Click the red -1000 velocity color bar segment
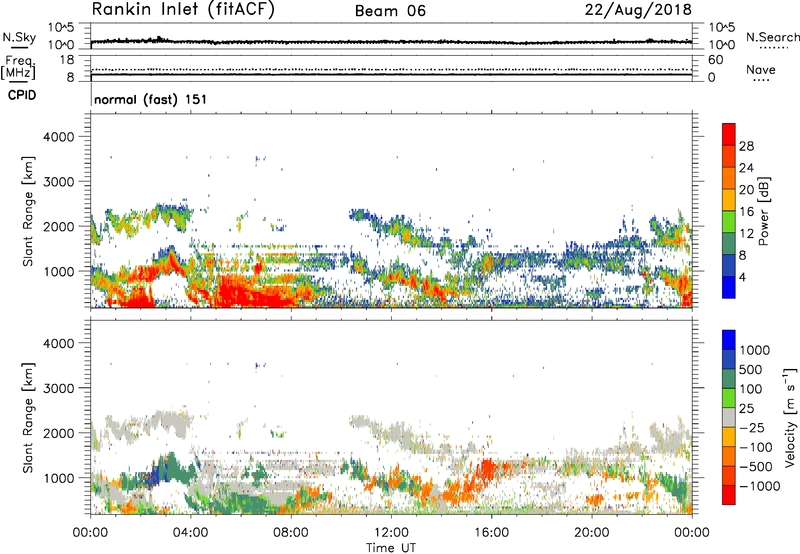This screenshot has height=554, width=800. tap(729, 495)
